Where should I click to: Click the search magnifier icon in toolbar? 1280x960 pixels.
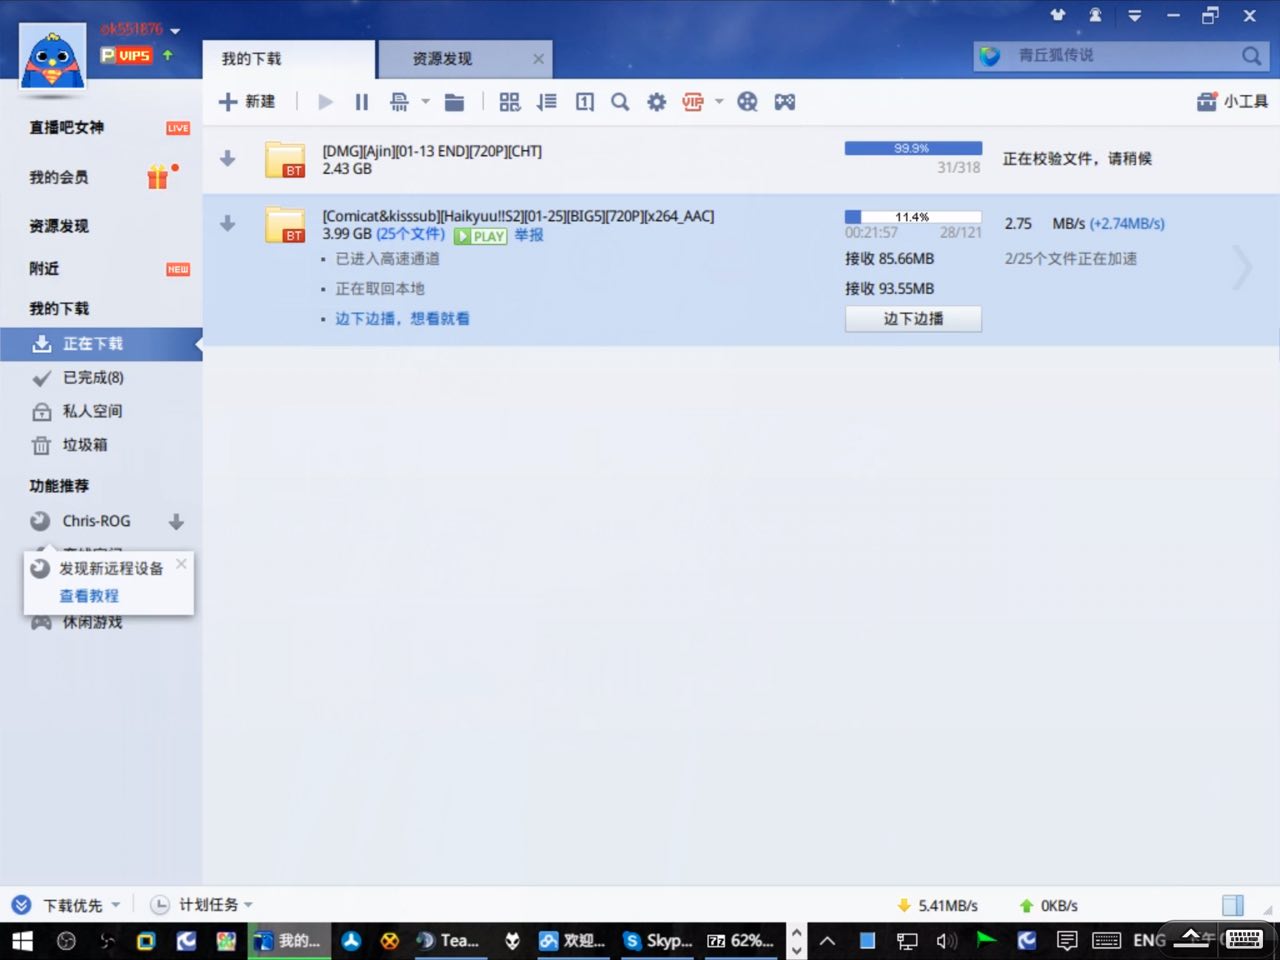point(620,102)
